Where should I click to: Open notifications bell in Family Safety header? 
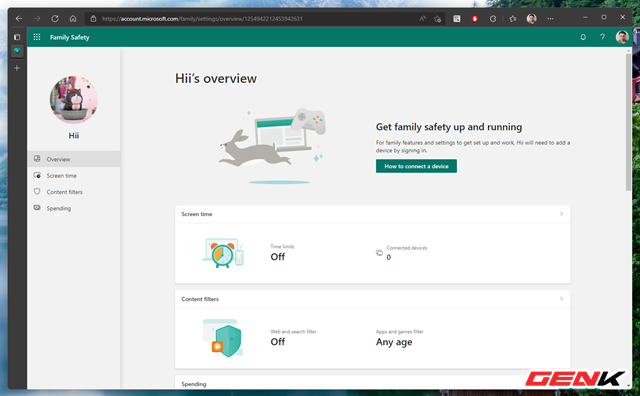(x=583, y=37)
